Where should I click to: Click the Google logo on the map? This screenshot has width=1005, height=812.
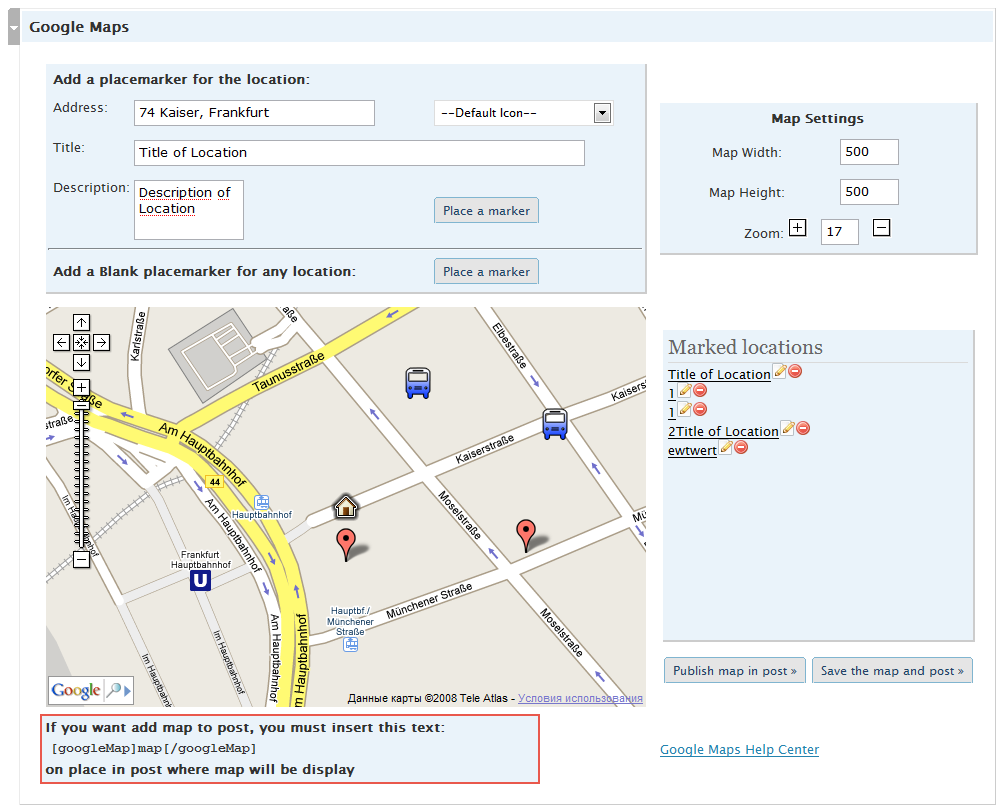76,690
